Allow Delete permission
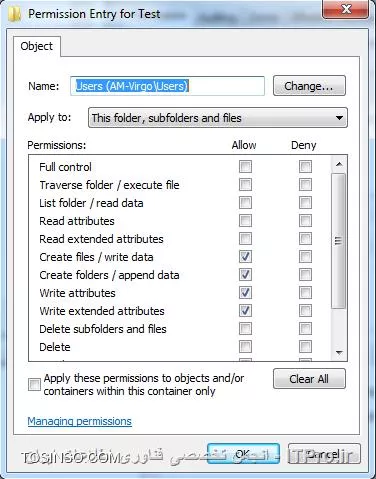Screen dimensions: 376x479 [245, 347]
